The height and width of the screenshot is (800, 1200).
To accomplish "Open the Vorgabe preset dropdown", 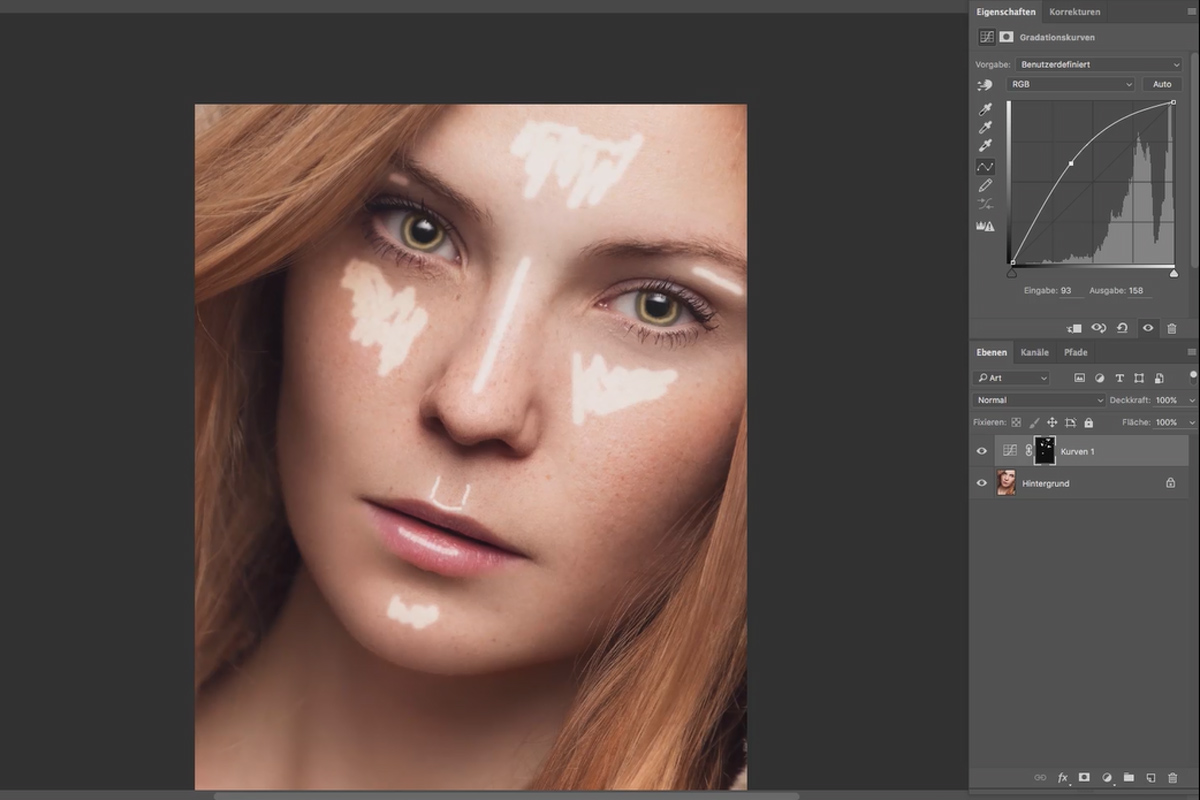I will pyautogui.click(x=1098, y=64).
